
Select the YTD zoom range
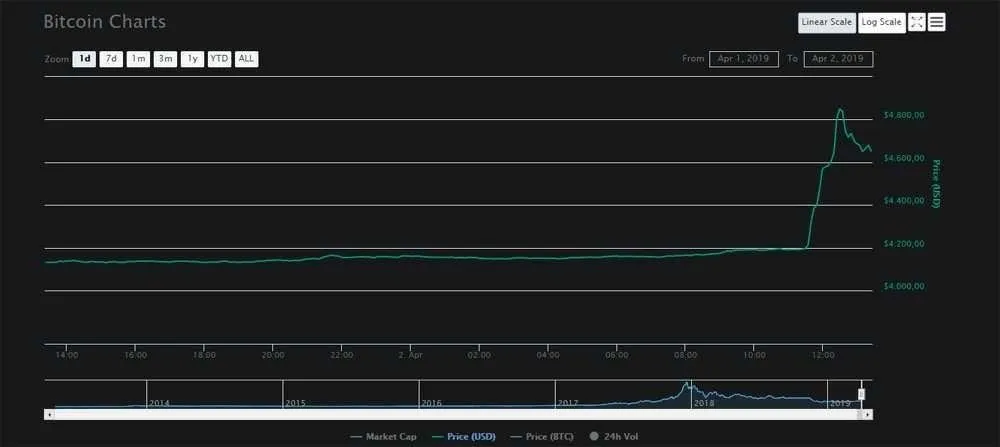point(219,59)
